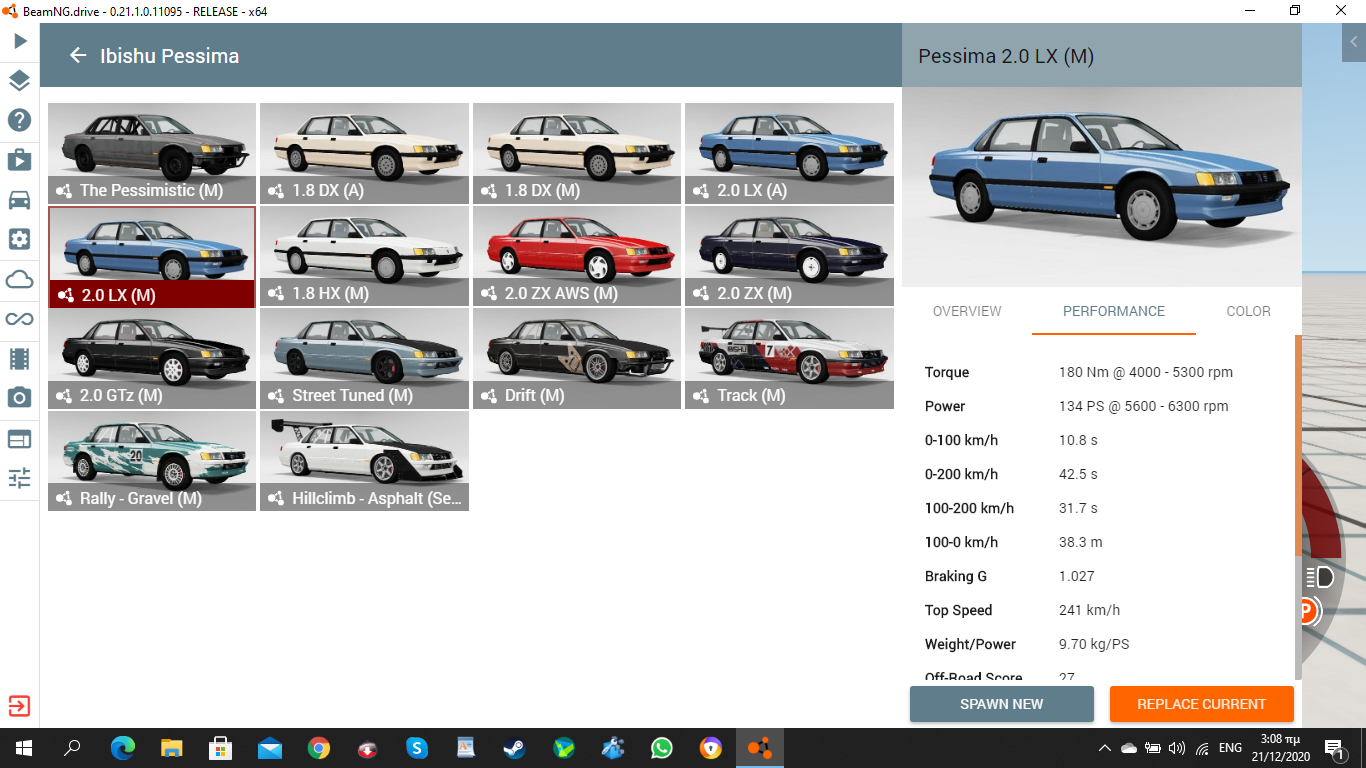
Task: Select the highlighted 2.0 LX (M) configuration
Action: tap(152, 257)
